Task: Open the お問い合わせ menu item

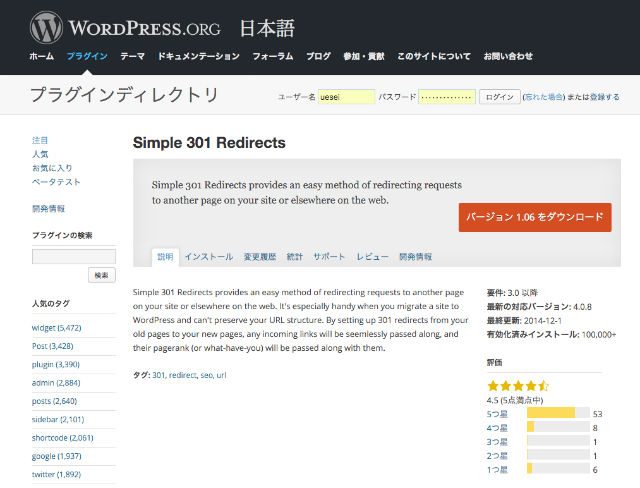Action: [x=508, y=56]
